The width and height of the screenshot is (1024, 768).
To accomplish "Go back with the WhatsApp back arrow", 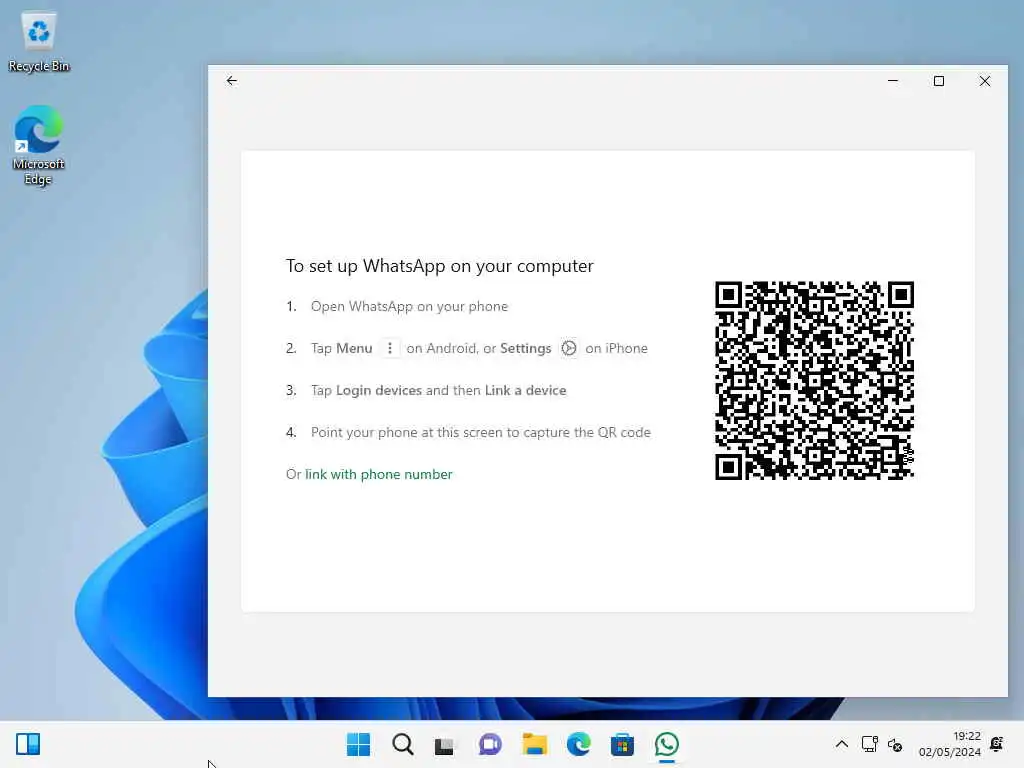I will pyautogui.click(x=232, y=81).
